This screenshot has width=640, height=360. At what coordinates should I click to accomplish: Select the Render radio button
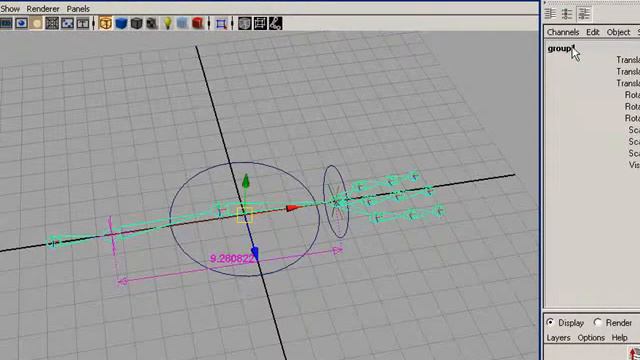pyautogui.click(x=598, y=322)
